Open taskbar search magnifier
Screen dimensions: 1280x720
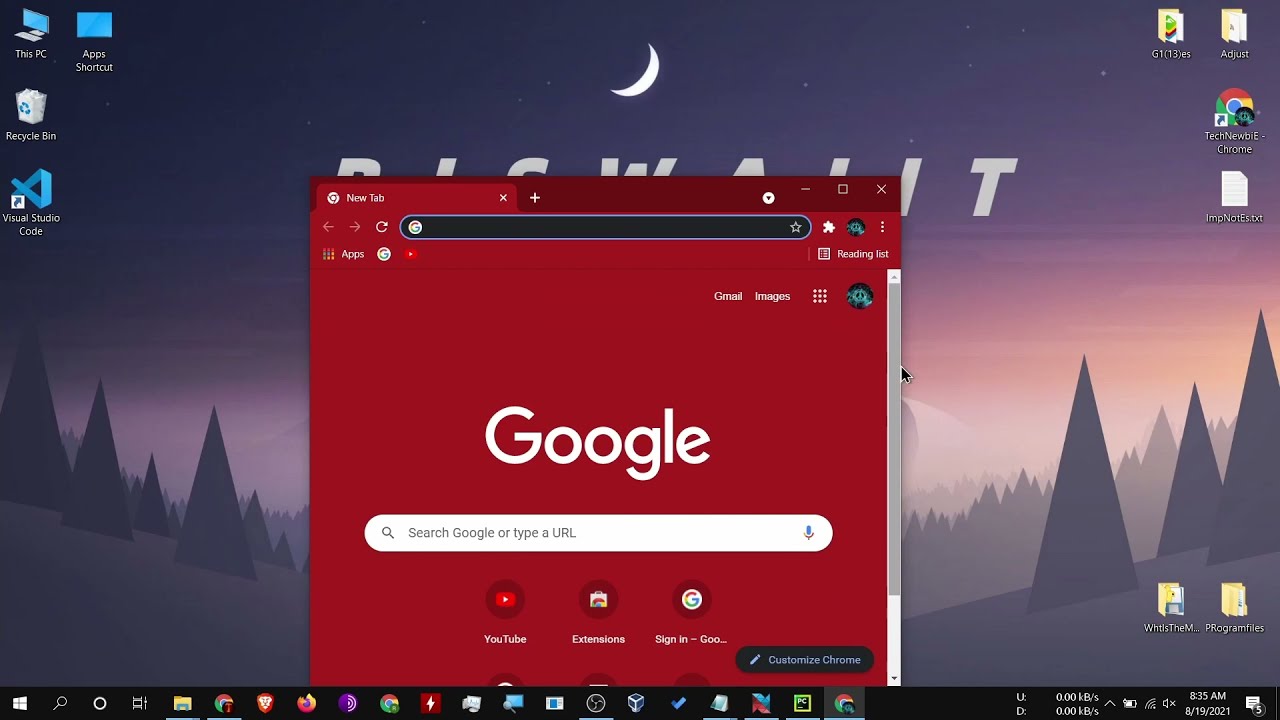(60, 703)
